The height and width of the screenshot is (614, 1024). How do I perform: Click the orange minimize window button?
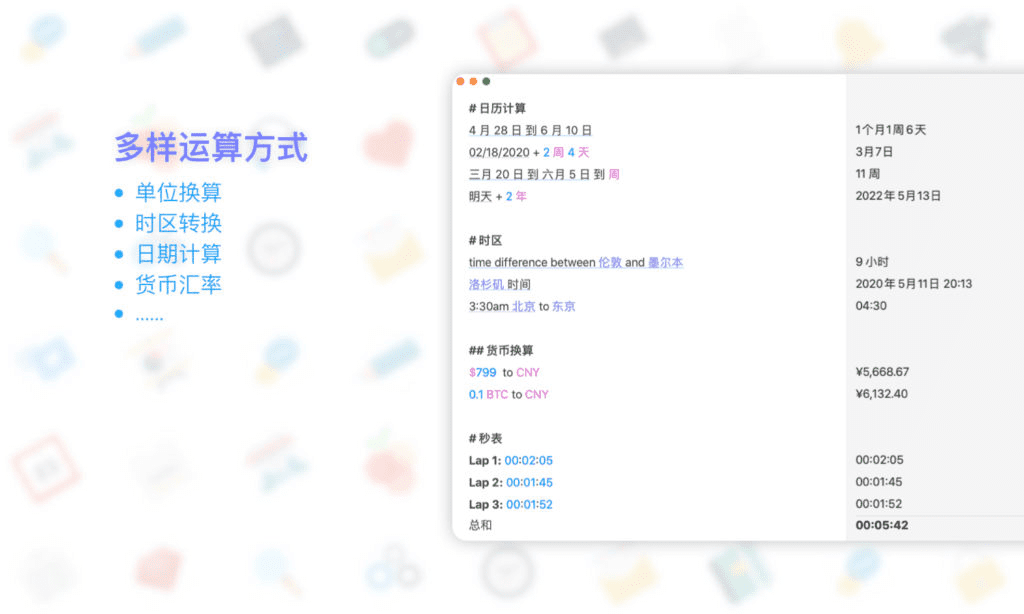(473, 81)
